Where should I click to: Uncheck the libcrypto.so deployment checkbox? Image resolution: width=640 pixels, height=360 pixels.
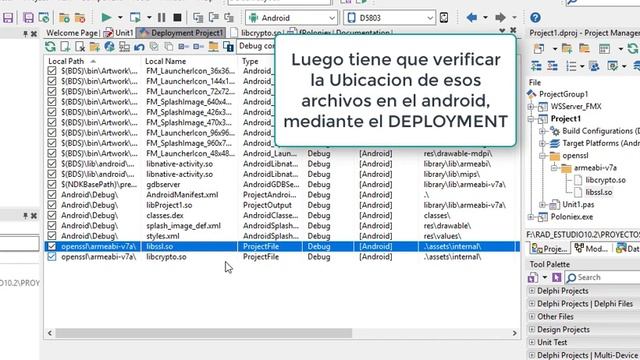coord(52,257)
